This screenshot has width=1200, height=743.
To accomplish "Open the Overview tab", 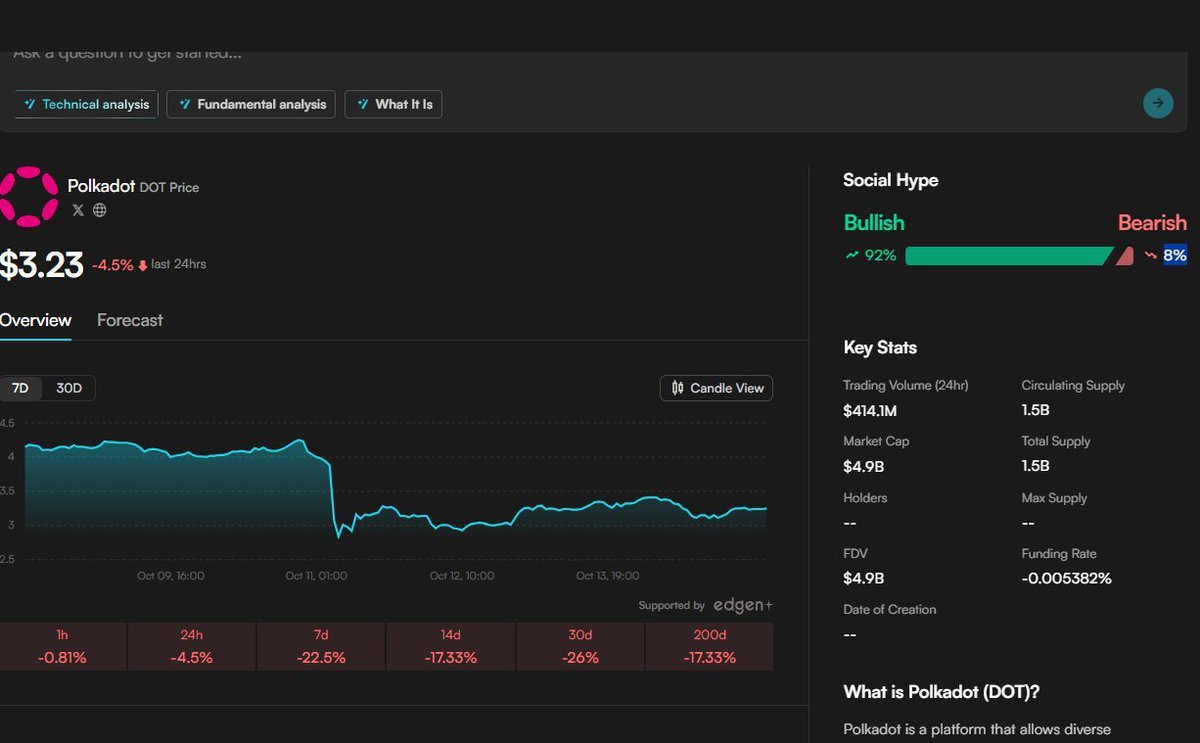I will coord(35,320).
